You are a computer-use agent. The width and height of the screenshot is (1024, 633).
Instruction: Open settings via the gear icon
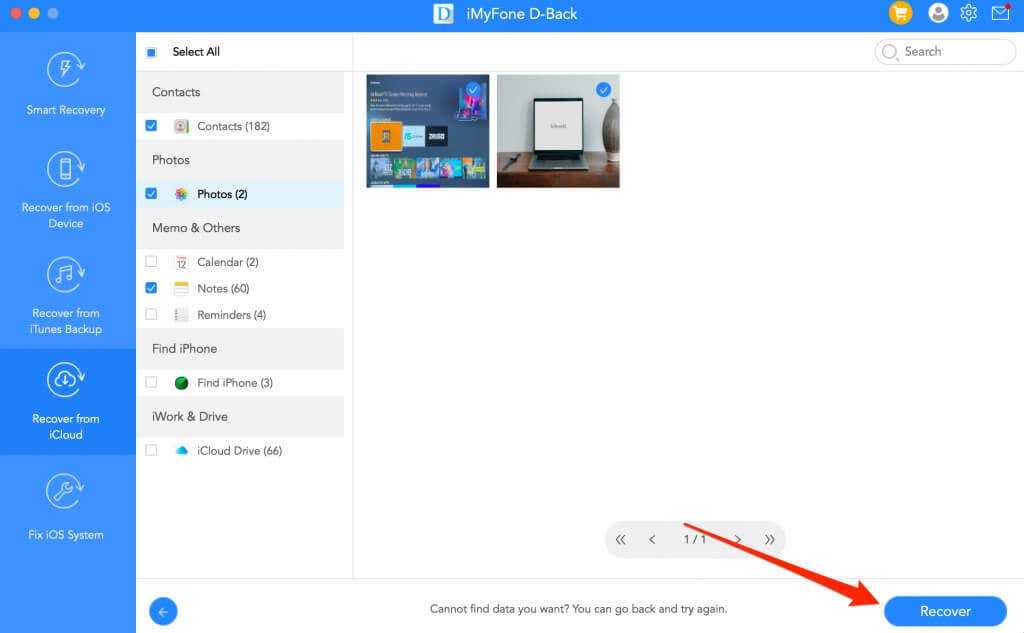tap(968, 13)
